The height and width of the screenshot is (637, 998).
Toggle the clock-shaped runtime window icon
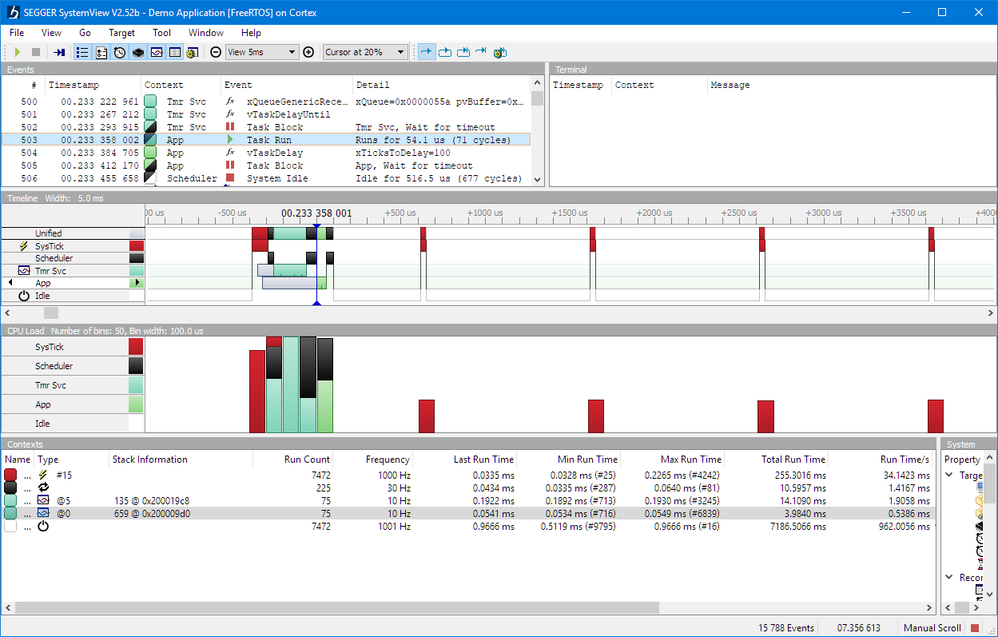click(120, 52)
